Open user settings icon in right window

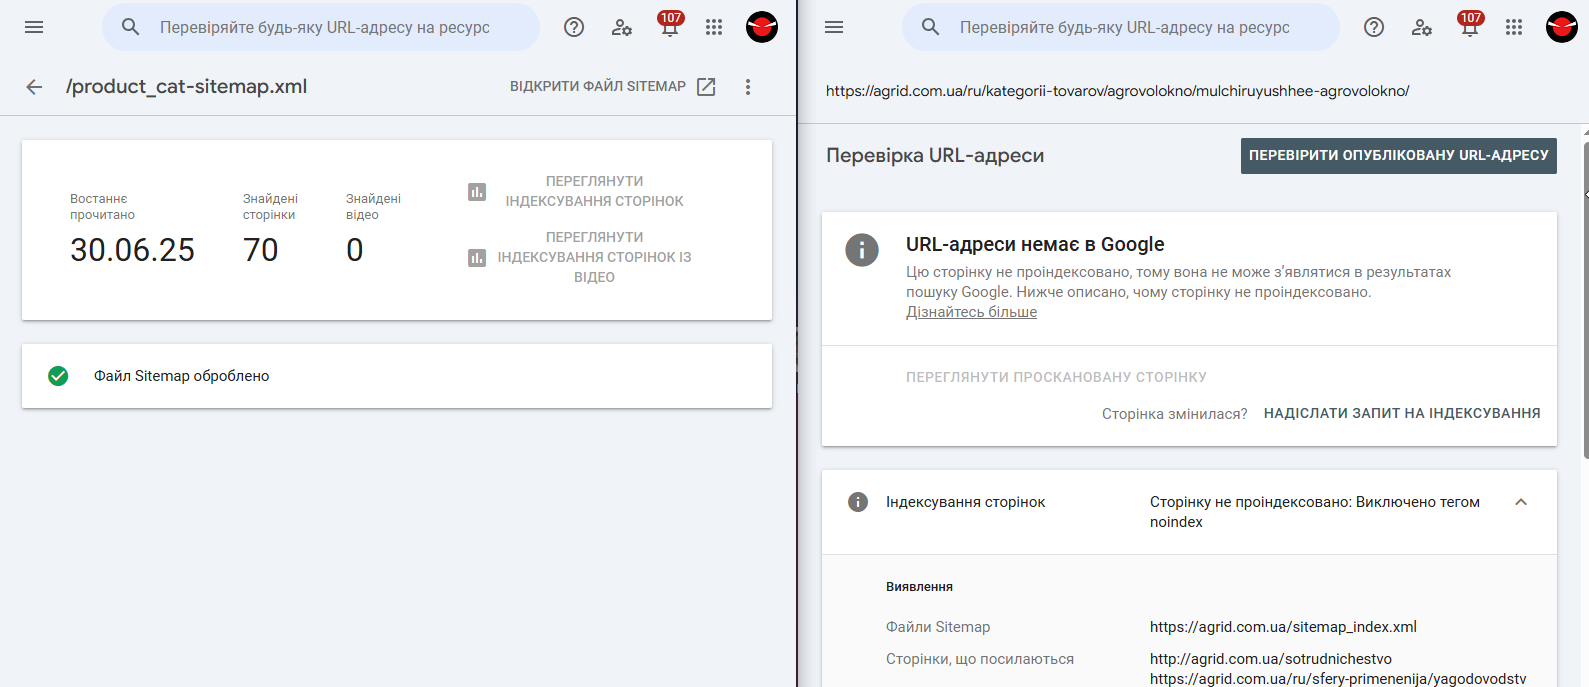point(1422,27)
